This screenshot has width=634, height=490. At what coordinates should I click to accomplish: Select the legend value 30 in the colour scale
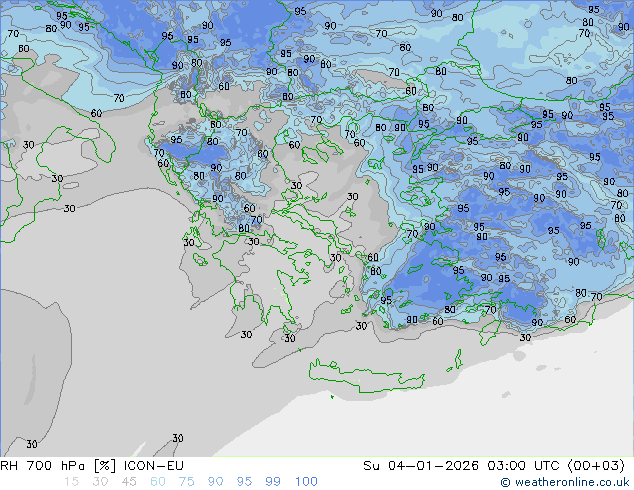tap(100, 482)
